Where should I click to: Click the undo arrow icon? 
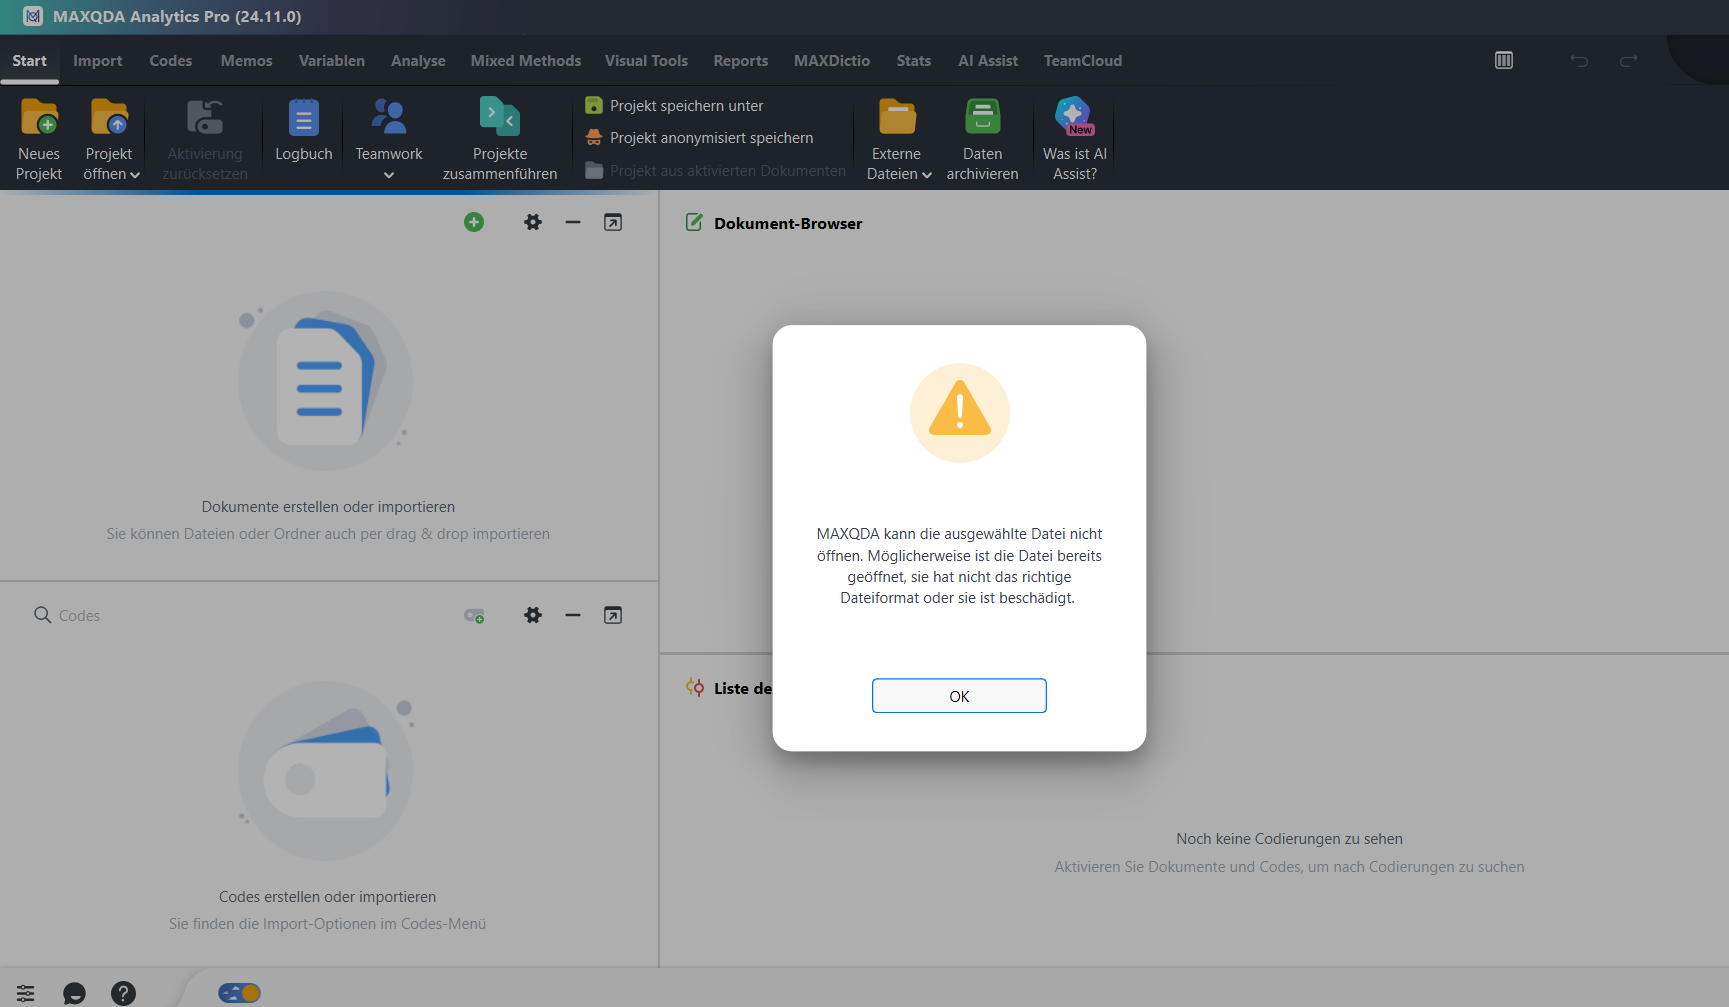pyautogui.click(x=1579, y=61)
